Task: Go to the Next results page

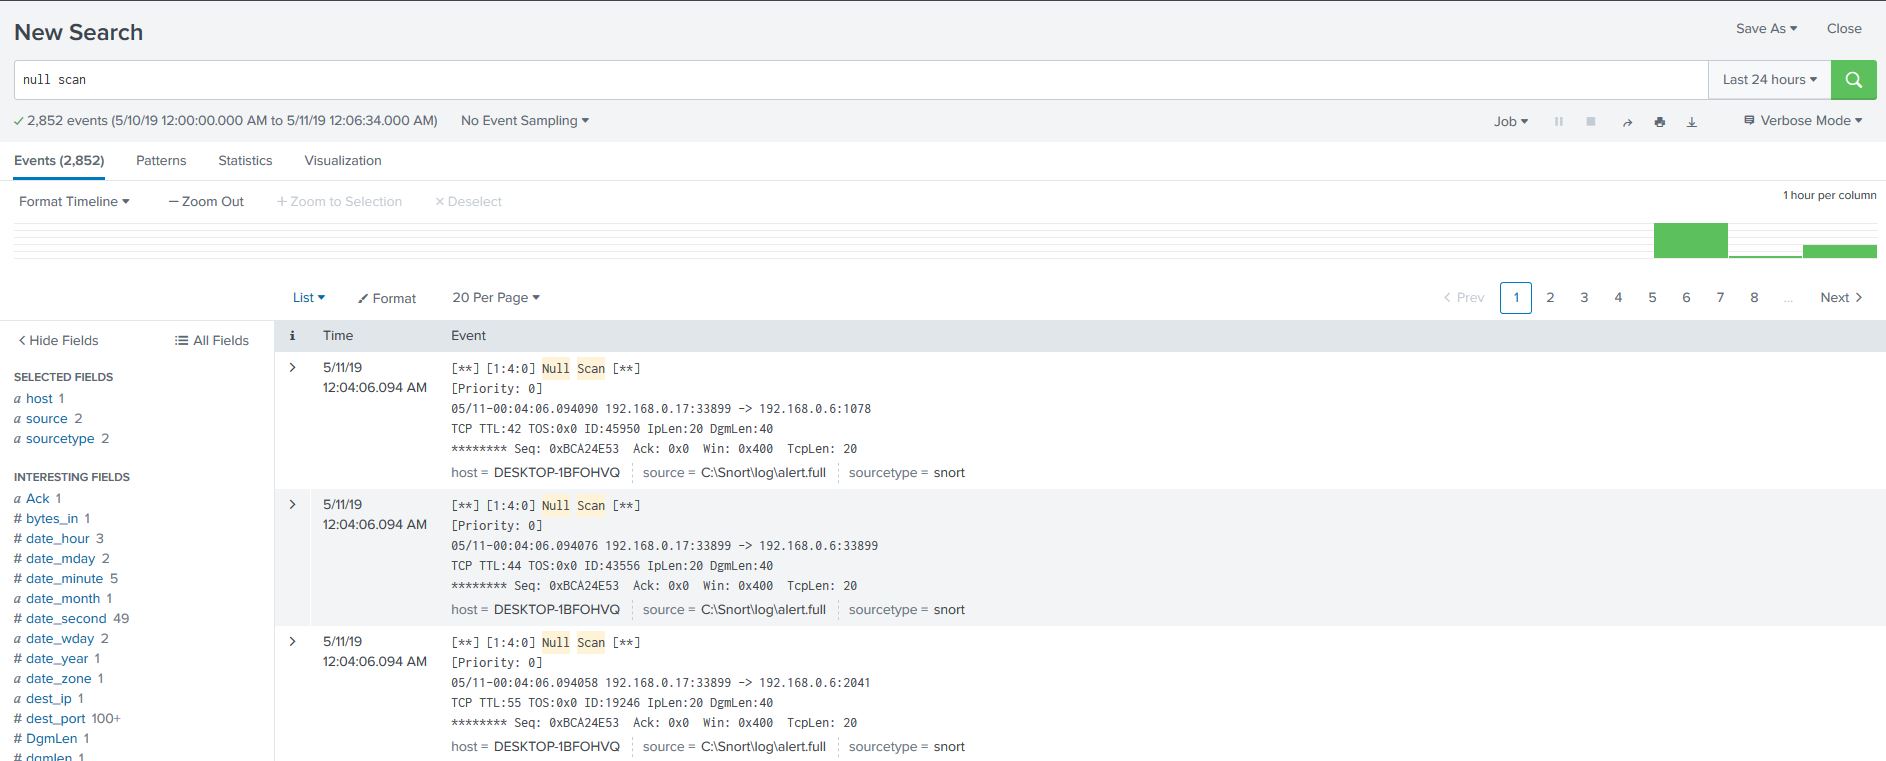Action: (x=1840, y=298)
